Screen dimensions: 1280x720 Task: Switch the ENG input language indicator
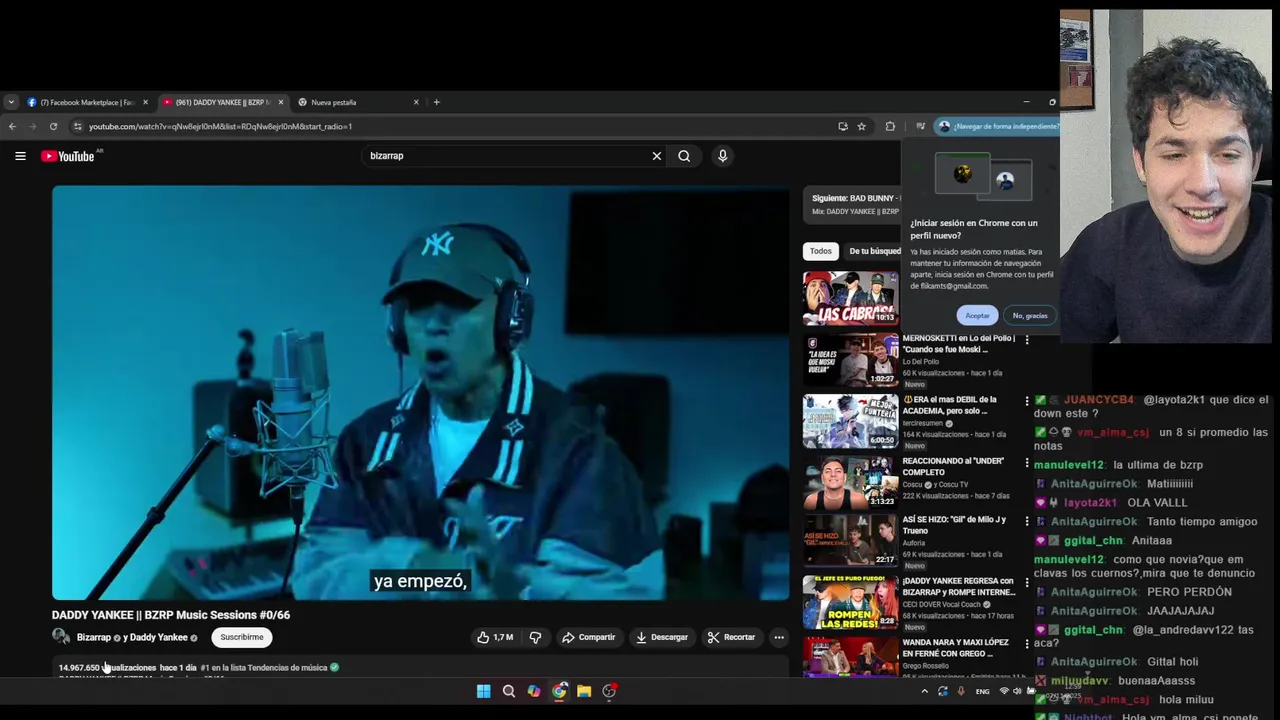tap(982, 691)
